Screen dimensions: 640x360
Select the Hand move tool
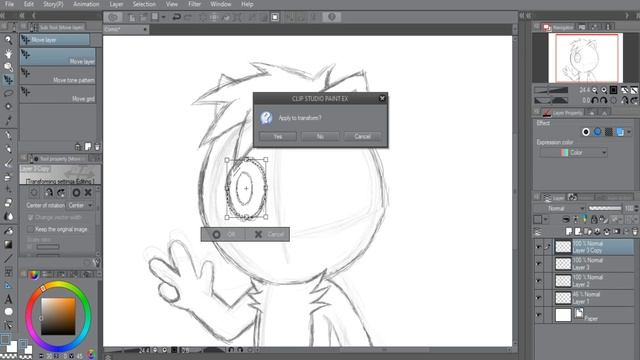8,53
